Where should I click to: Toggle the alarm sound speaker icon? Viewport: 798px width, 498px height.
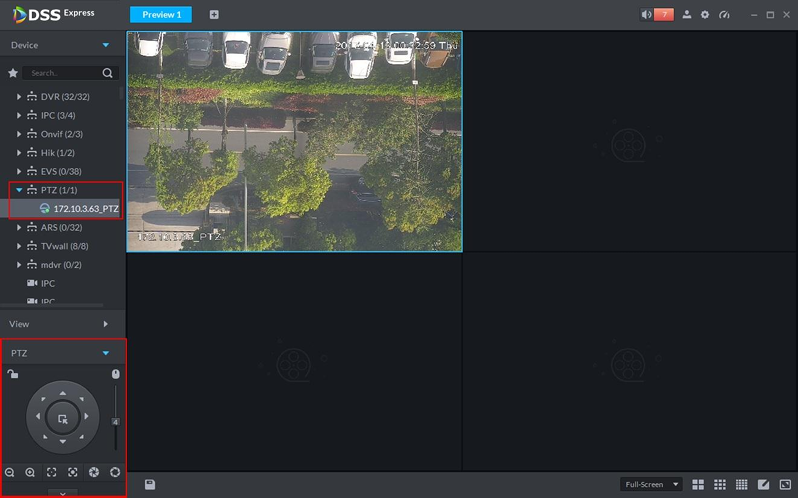647,15
